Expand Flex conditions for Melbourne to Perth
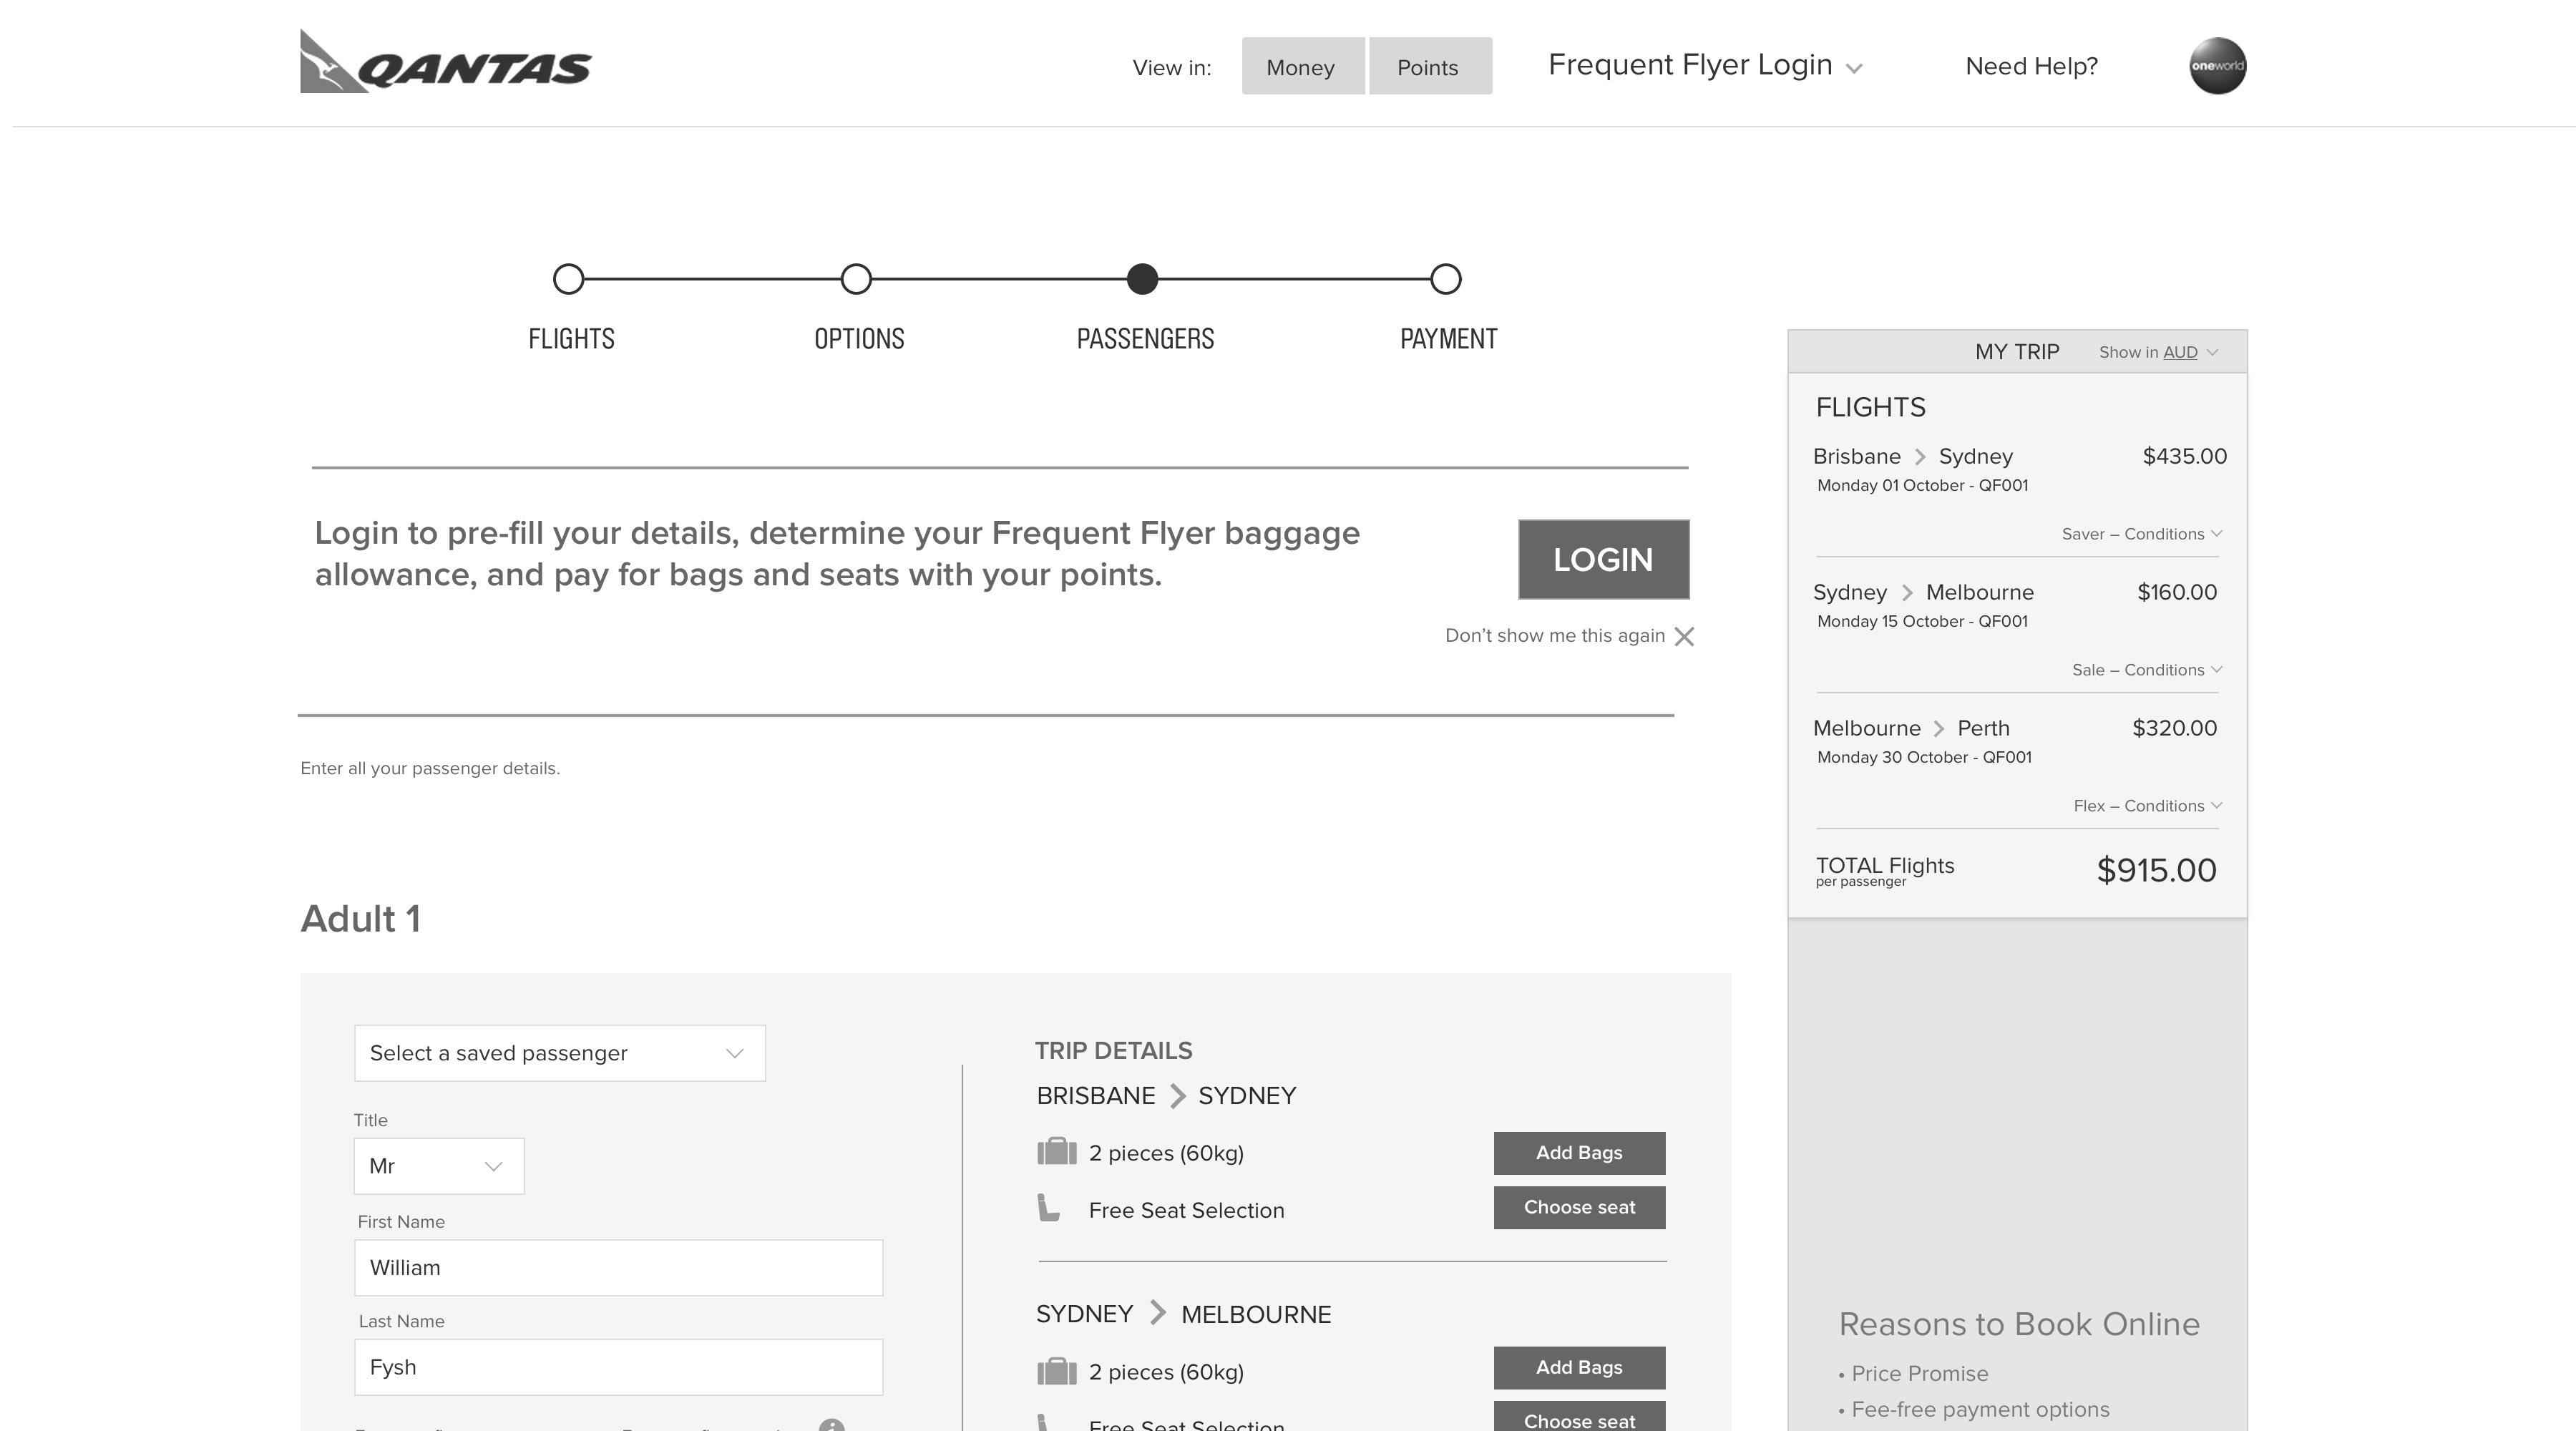Screen dimensions: 2576x1431 (2147, 806)
